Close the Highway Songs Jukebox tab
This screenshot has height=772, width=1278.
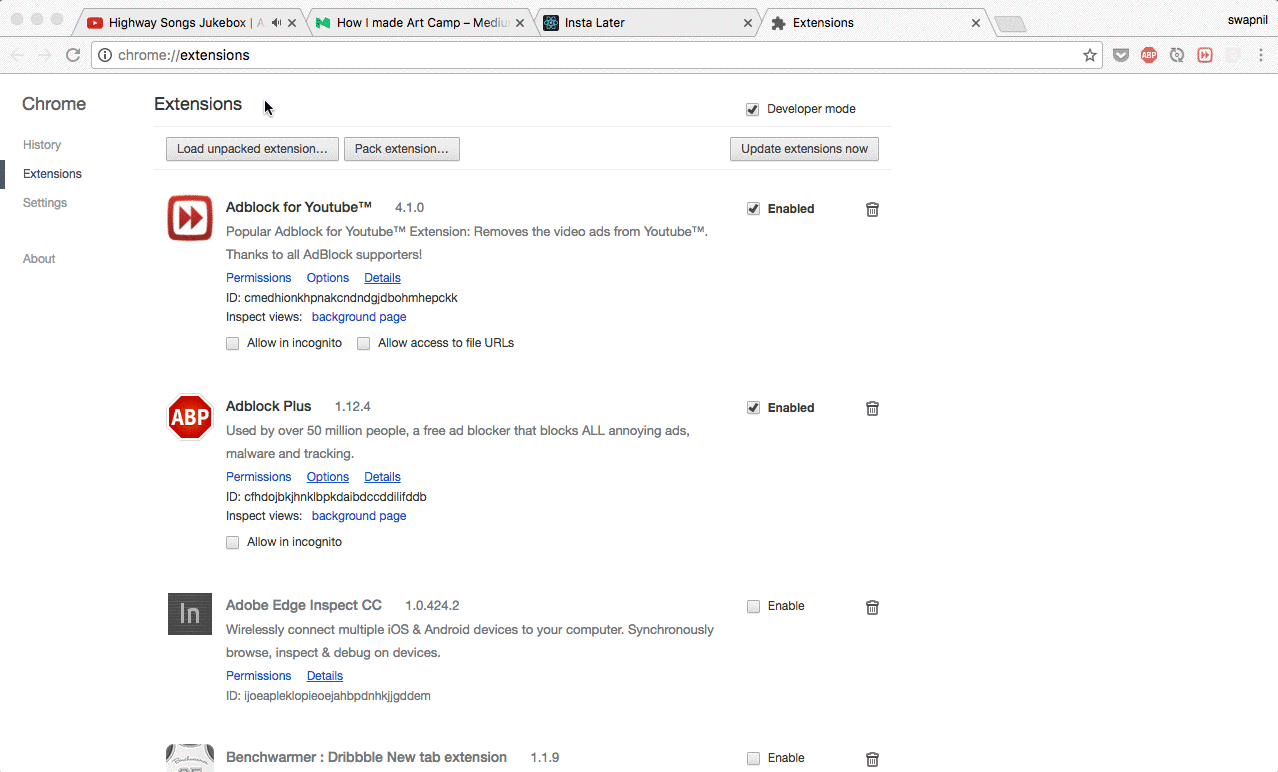(x=294, y=22)
